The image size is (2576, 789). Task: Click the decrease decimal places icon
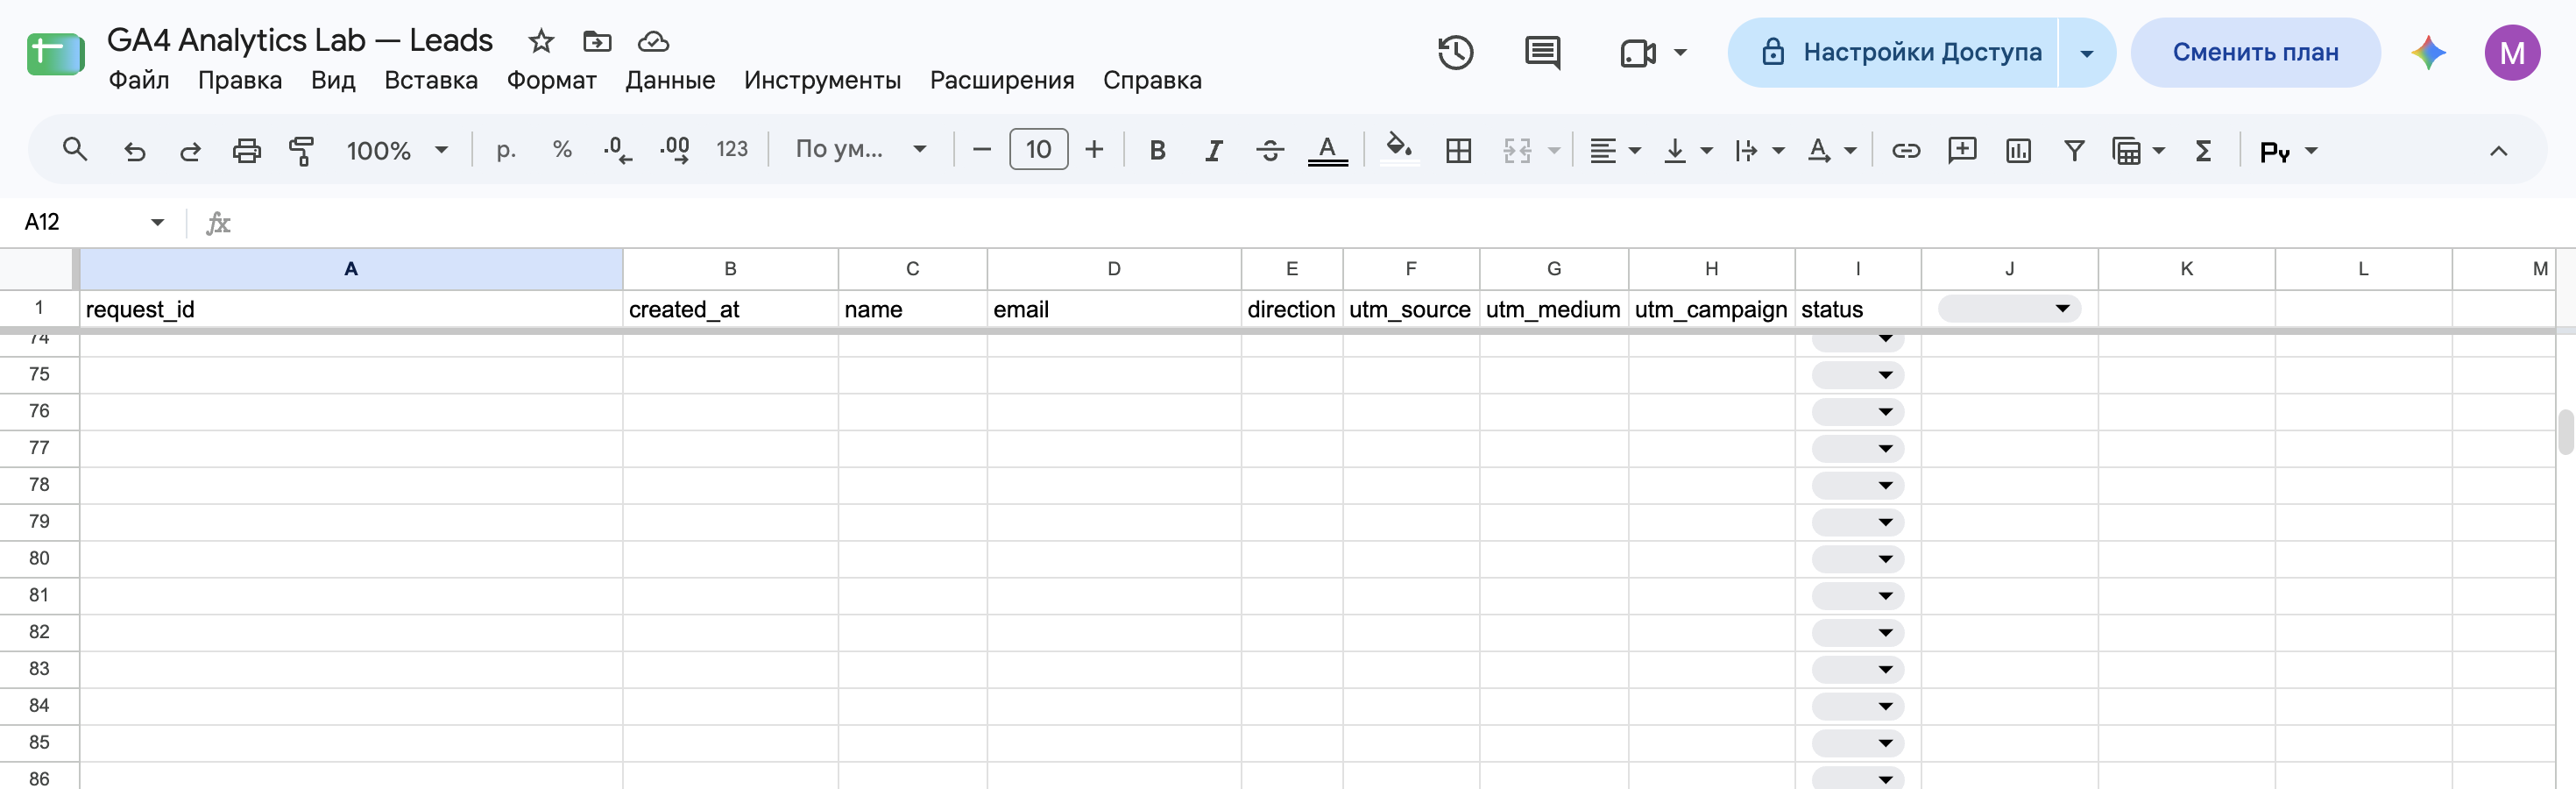point(617,150)
